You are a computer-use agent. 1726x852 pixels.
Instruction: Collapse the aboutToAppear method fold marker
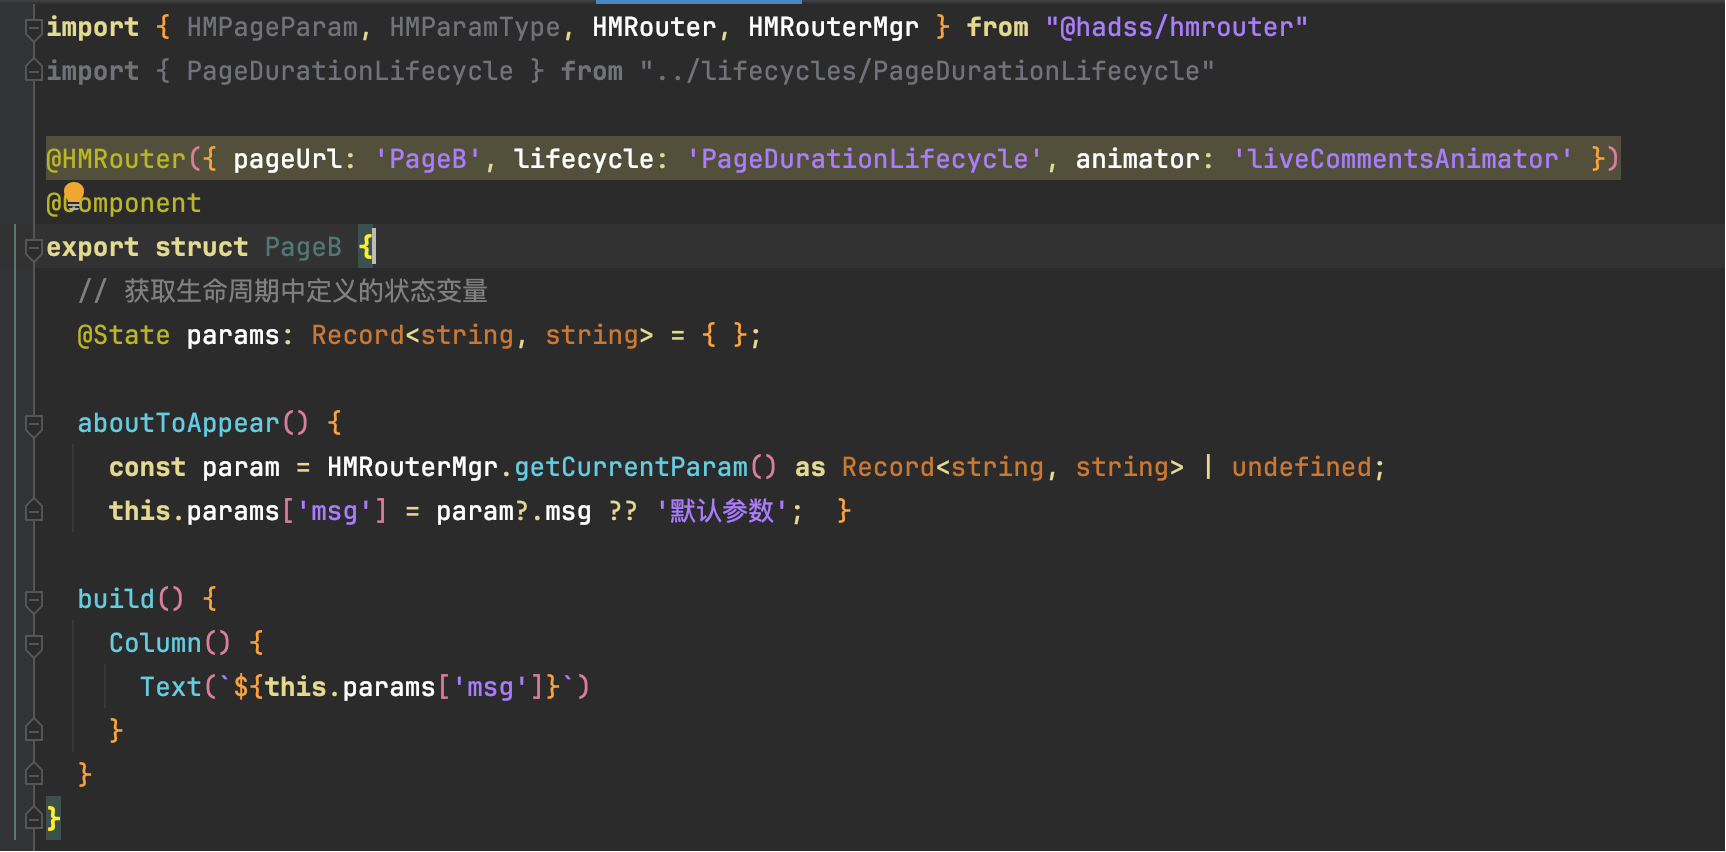click(x=33, y=424)
